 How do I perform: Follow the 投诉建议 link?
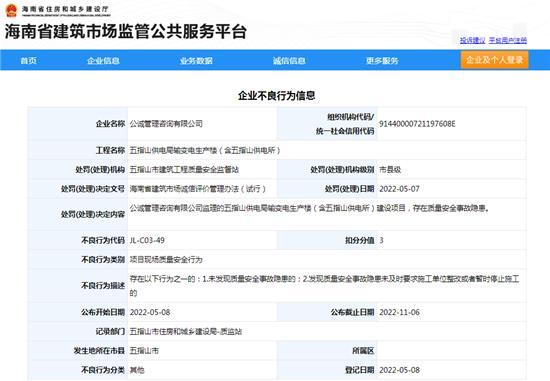[472, 40]
